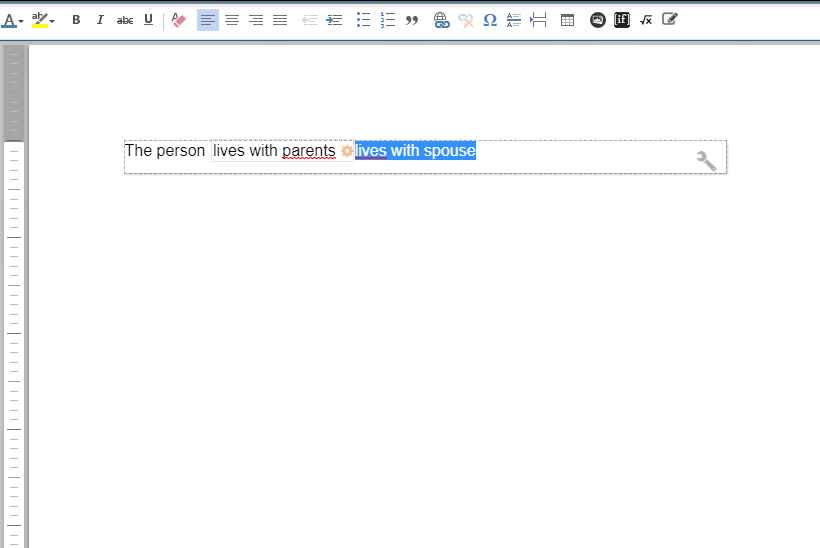Toggle bold formatting

point(76,20)
